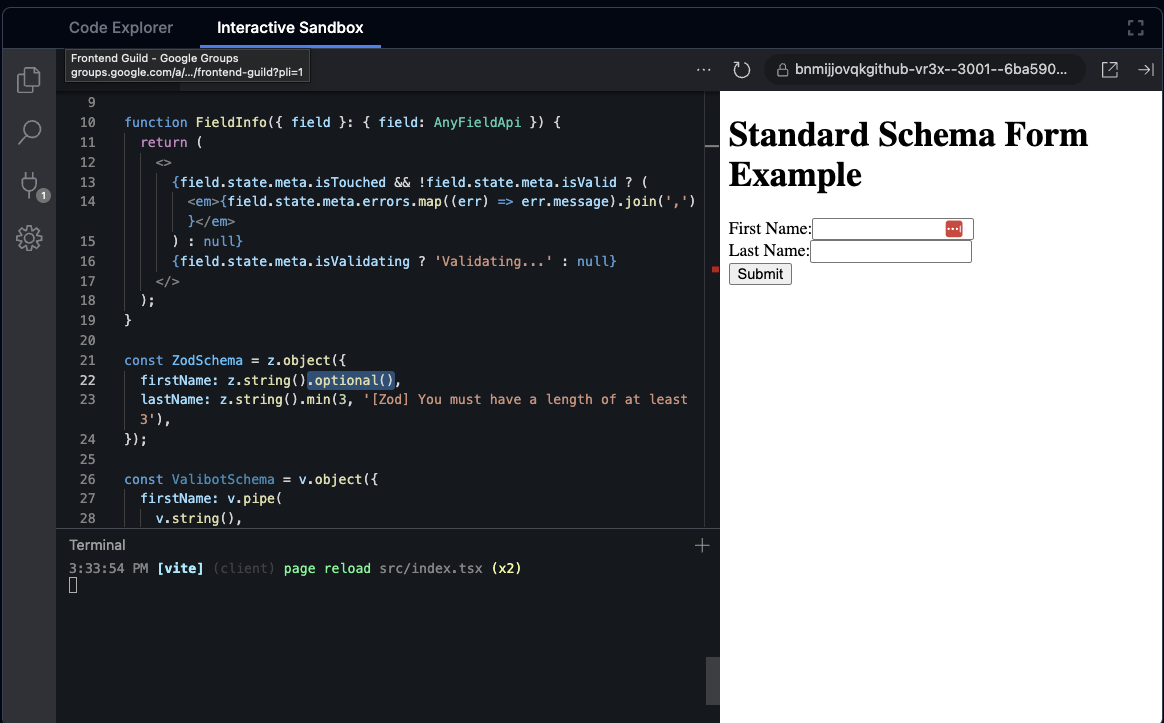Image resolution: width=1164 pixels, height=723 pixels.
Task: Click line number 22 in the gutter
Action: coord(88,380)
